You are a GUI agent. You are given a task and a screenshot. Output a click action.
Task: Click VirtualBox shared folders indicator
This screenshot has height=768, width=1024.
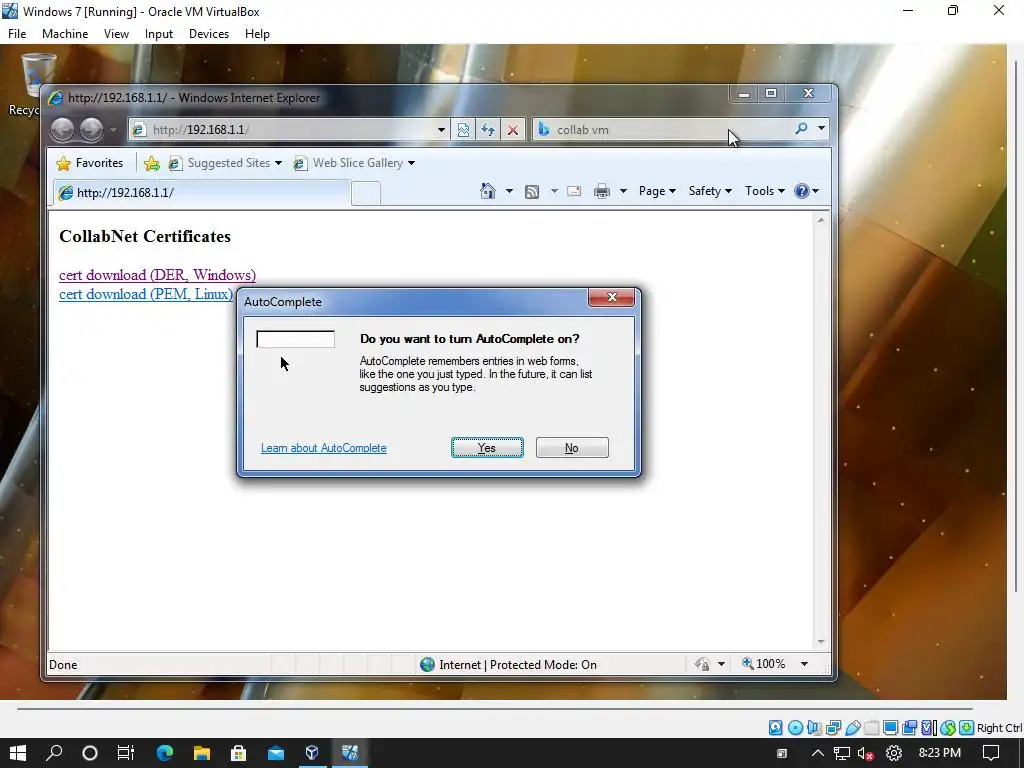pyautogui.click(x=871, y=728)
